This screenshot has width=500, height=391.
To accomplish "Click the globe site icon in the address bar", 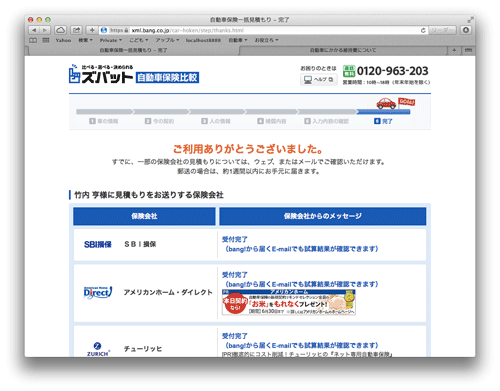I will (x=104, y=30).
